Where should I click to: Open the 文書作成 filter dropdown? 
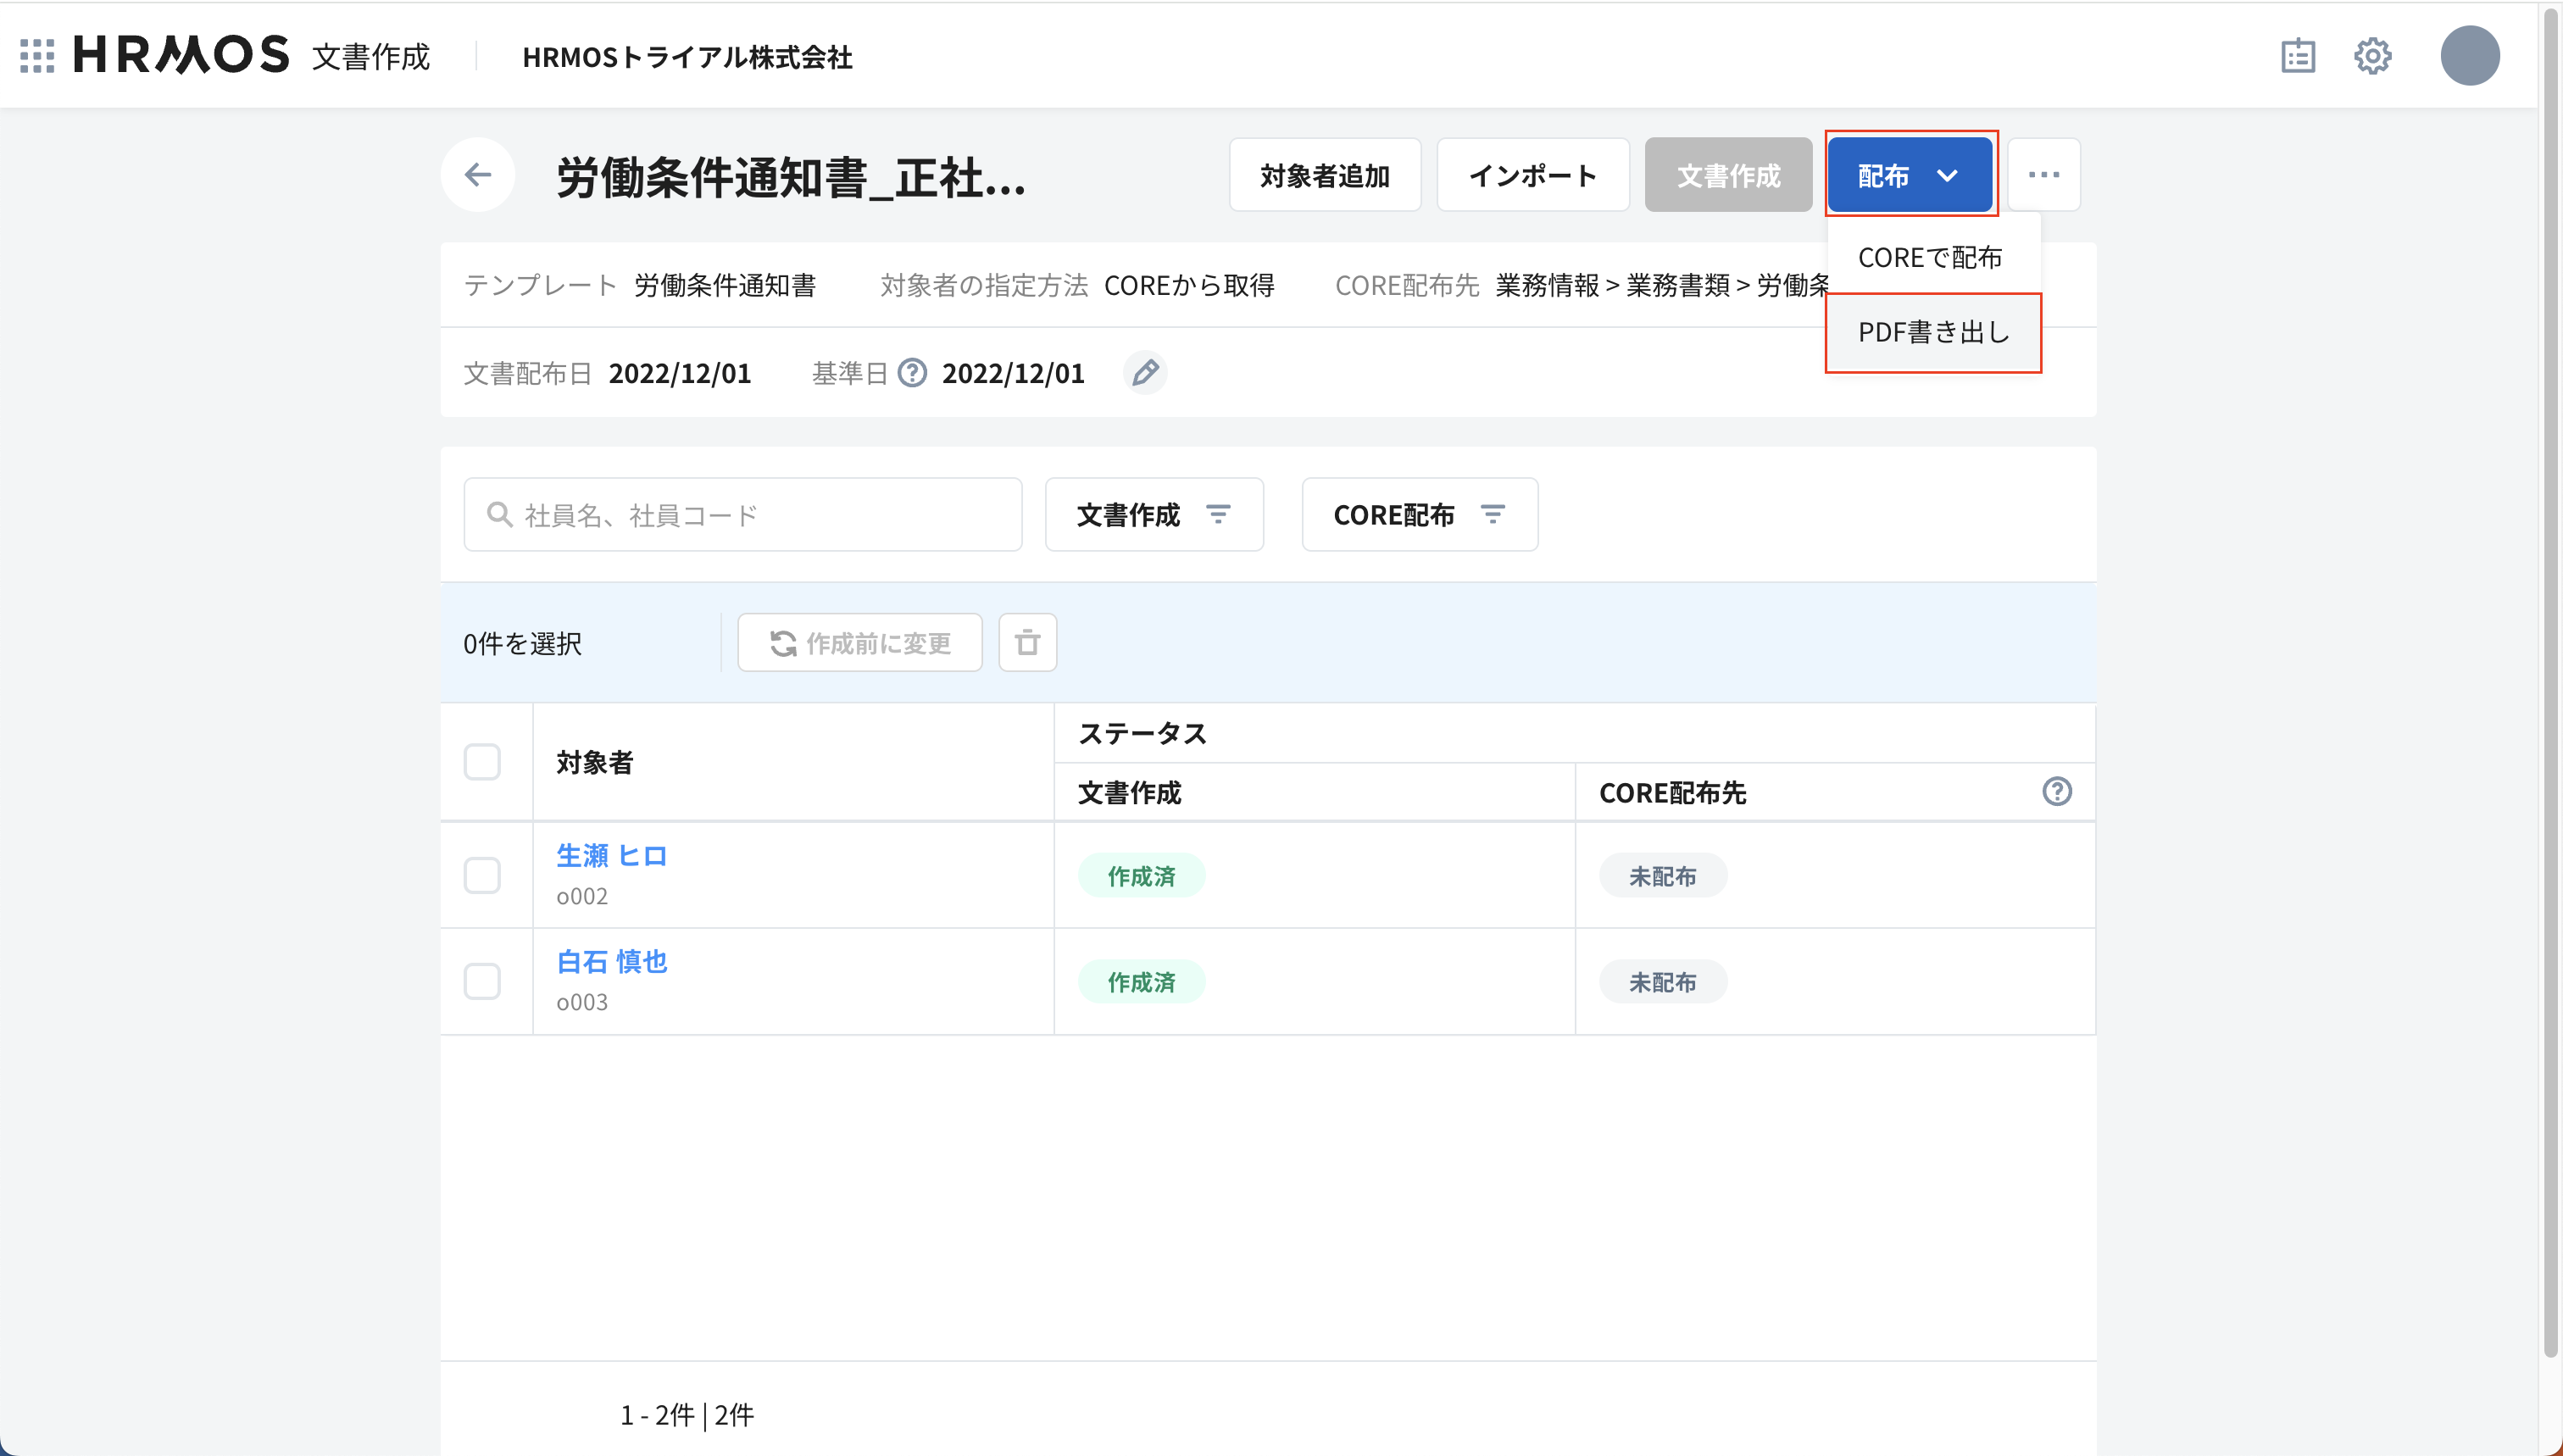[x=1154, y=515]
